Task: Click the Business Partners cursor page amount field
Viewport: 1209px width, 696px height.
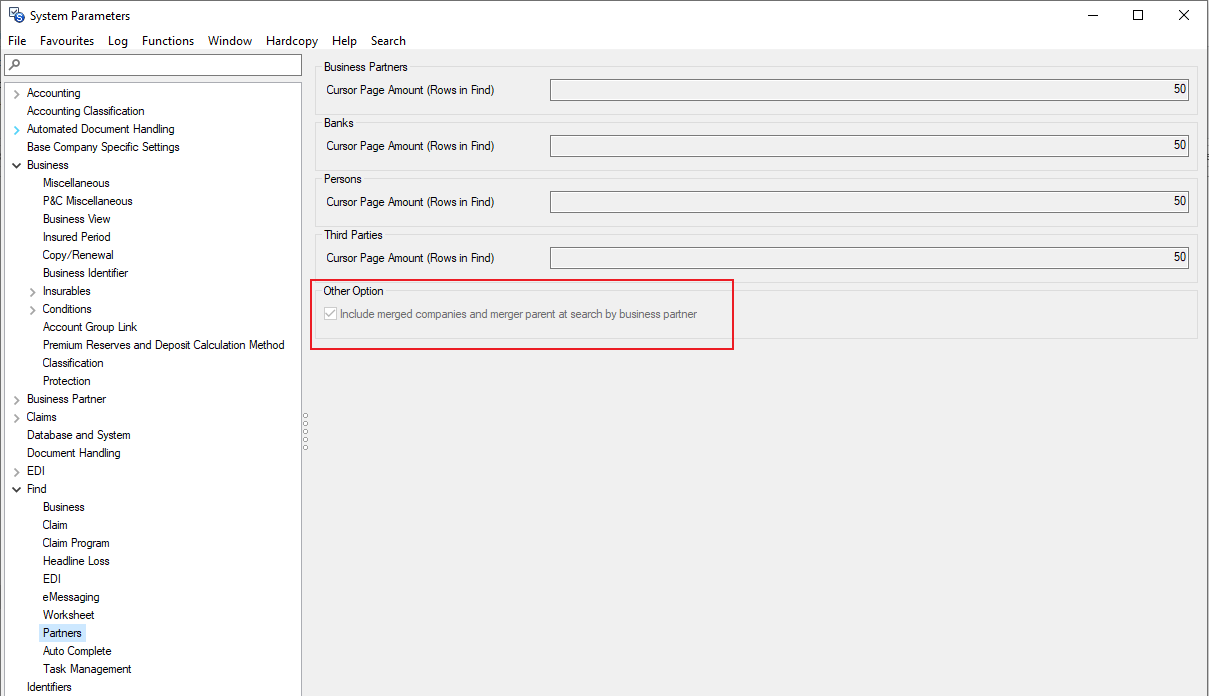Action: (x=868, y=90)
